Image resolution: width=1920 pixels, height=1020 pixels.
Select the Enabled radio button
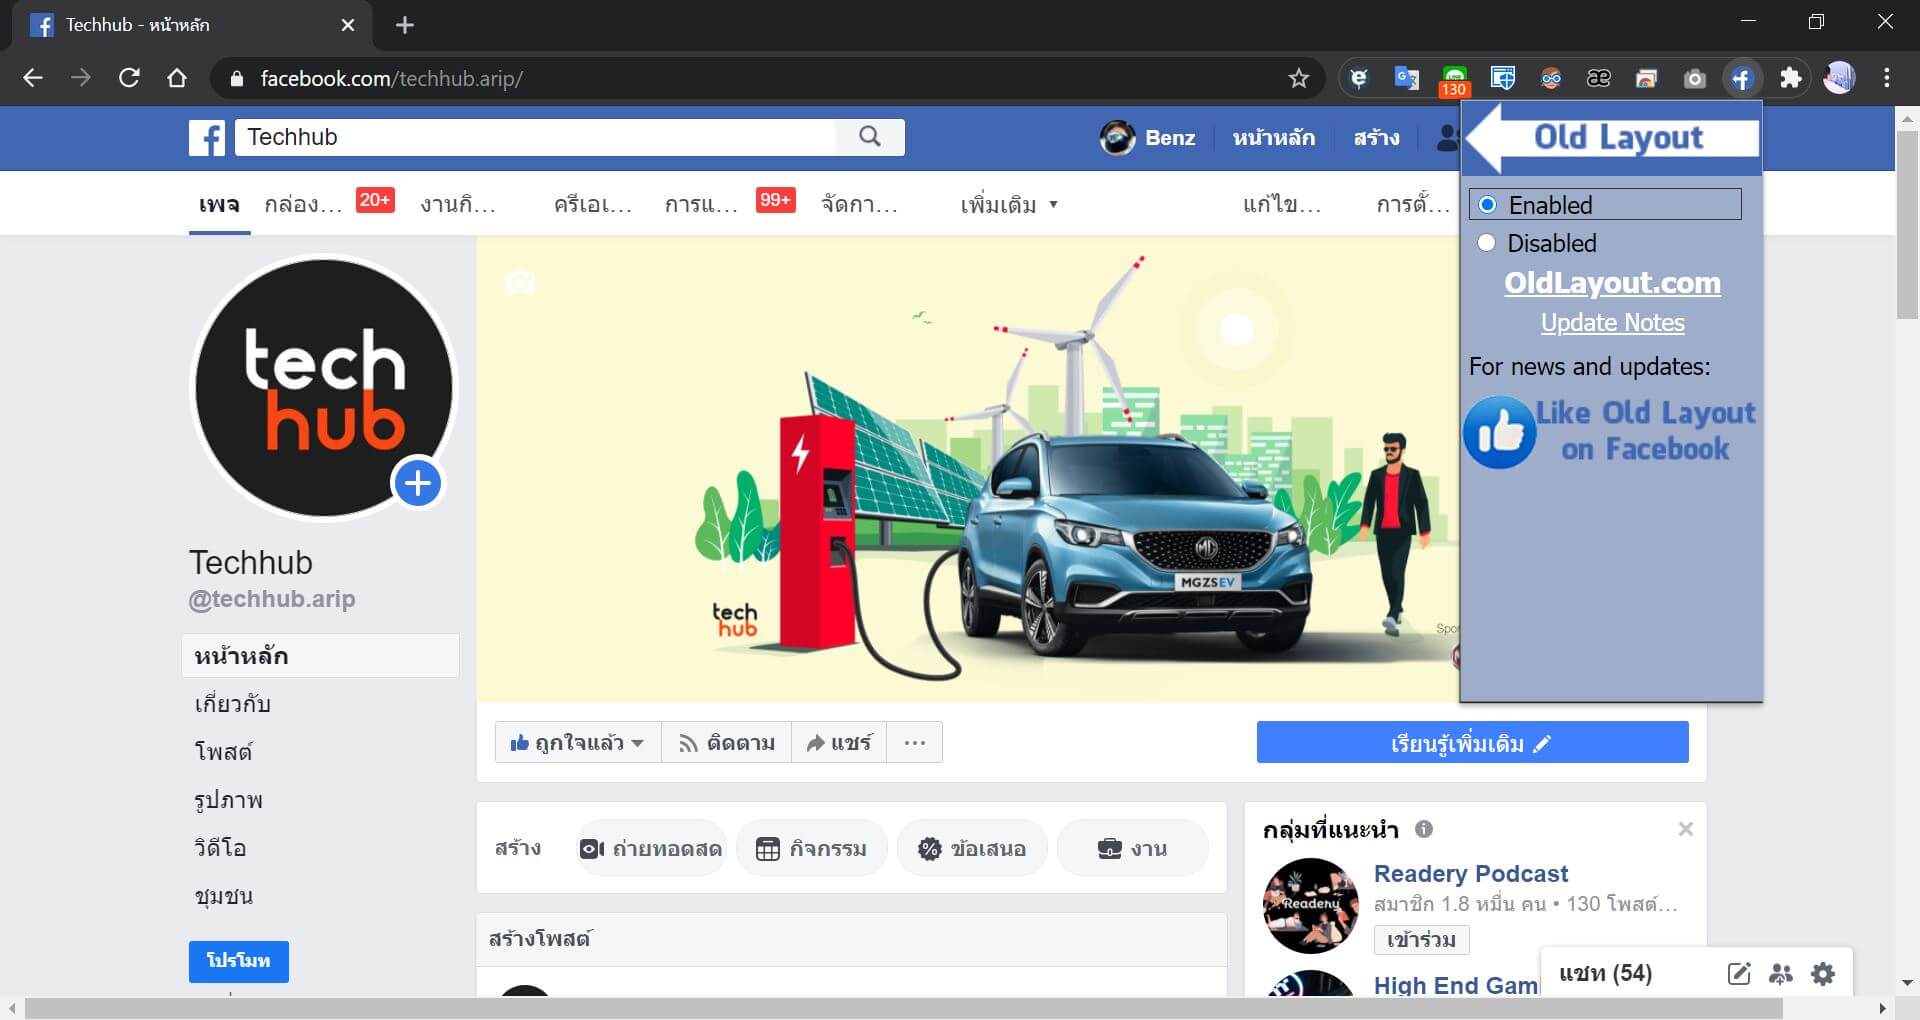[1488, 205]
